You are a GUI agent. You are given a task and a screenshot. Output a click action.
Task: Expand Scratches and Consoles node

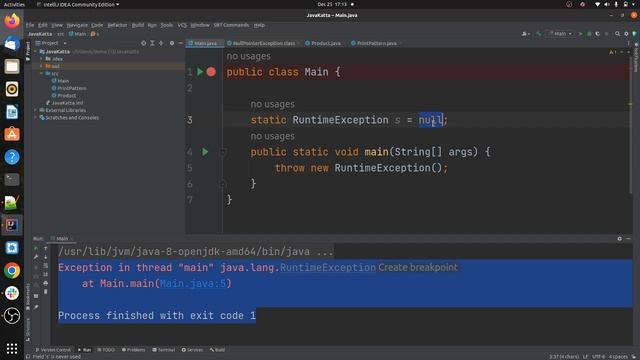36,118
